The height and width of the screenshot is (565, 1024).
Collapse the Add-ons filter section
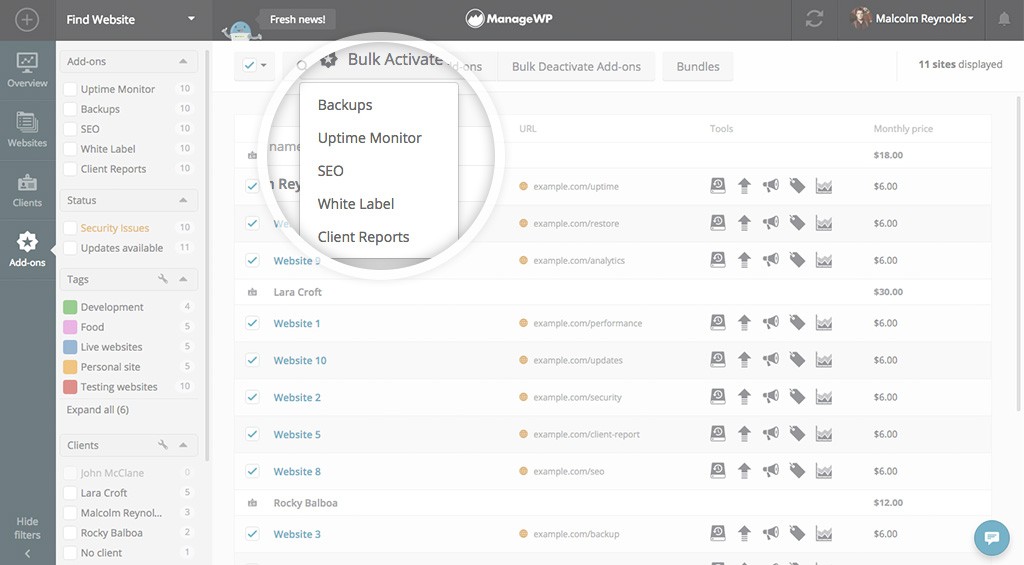point(183,62)
